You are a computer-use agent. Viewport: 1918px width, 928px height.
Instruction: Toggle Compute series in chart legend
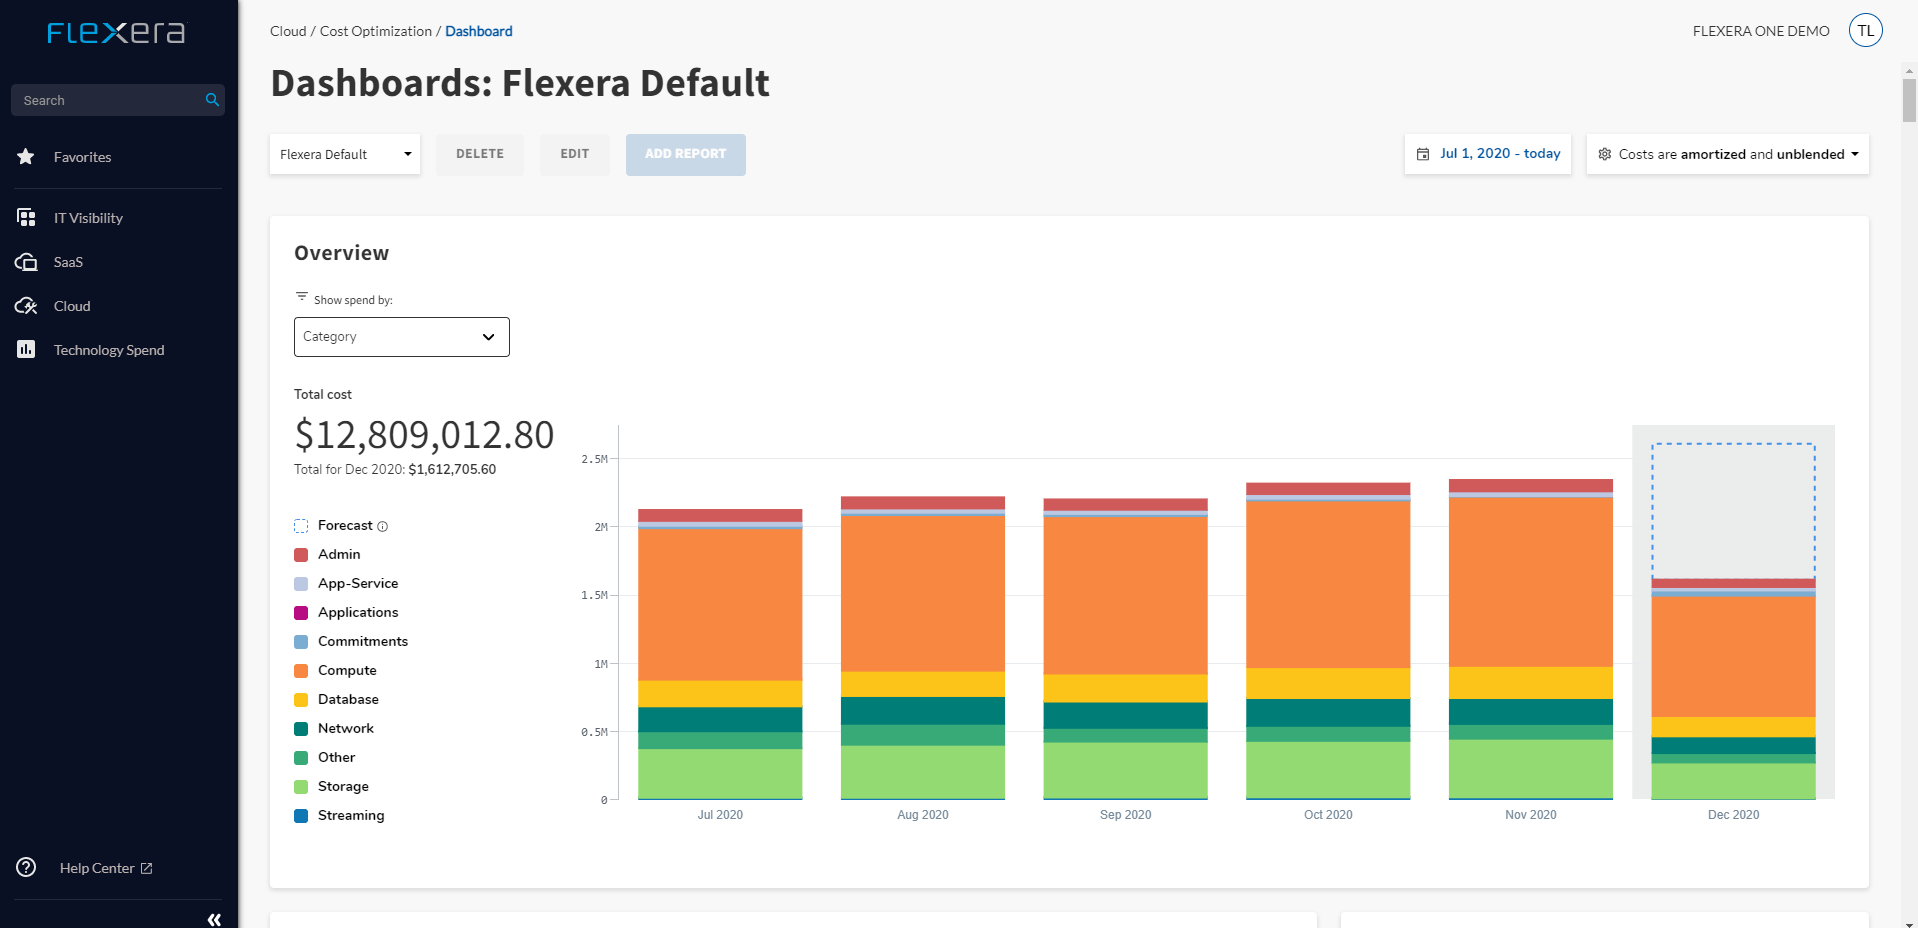[x=346, y=671]
